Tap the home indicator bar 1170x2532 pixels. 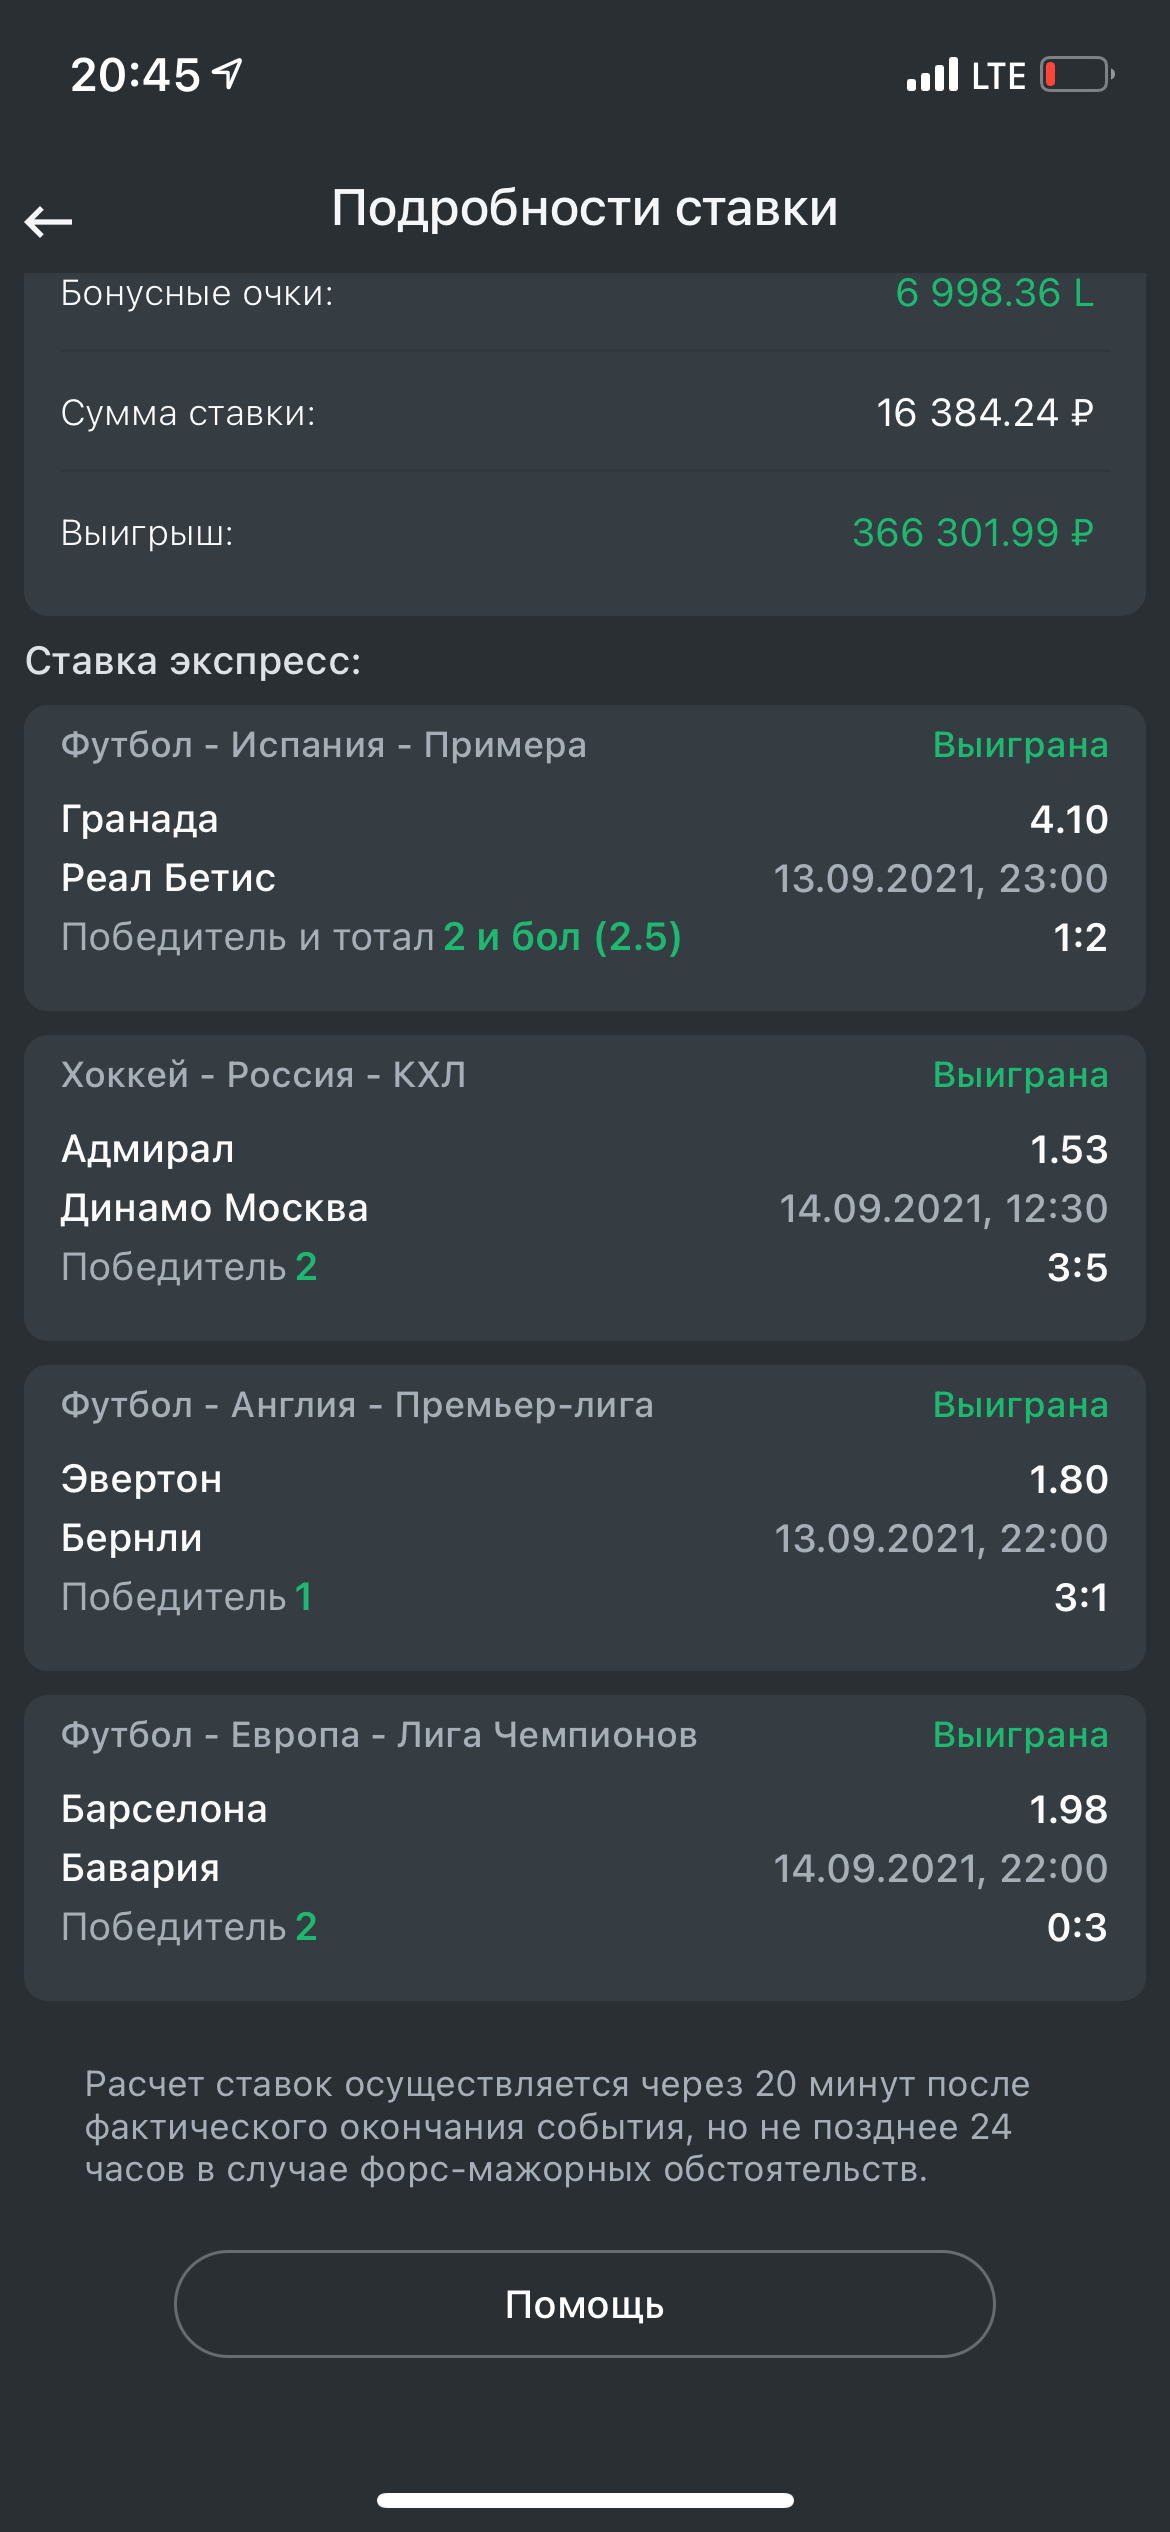(x=584, y=2500)
